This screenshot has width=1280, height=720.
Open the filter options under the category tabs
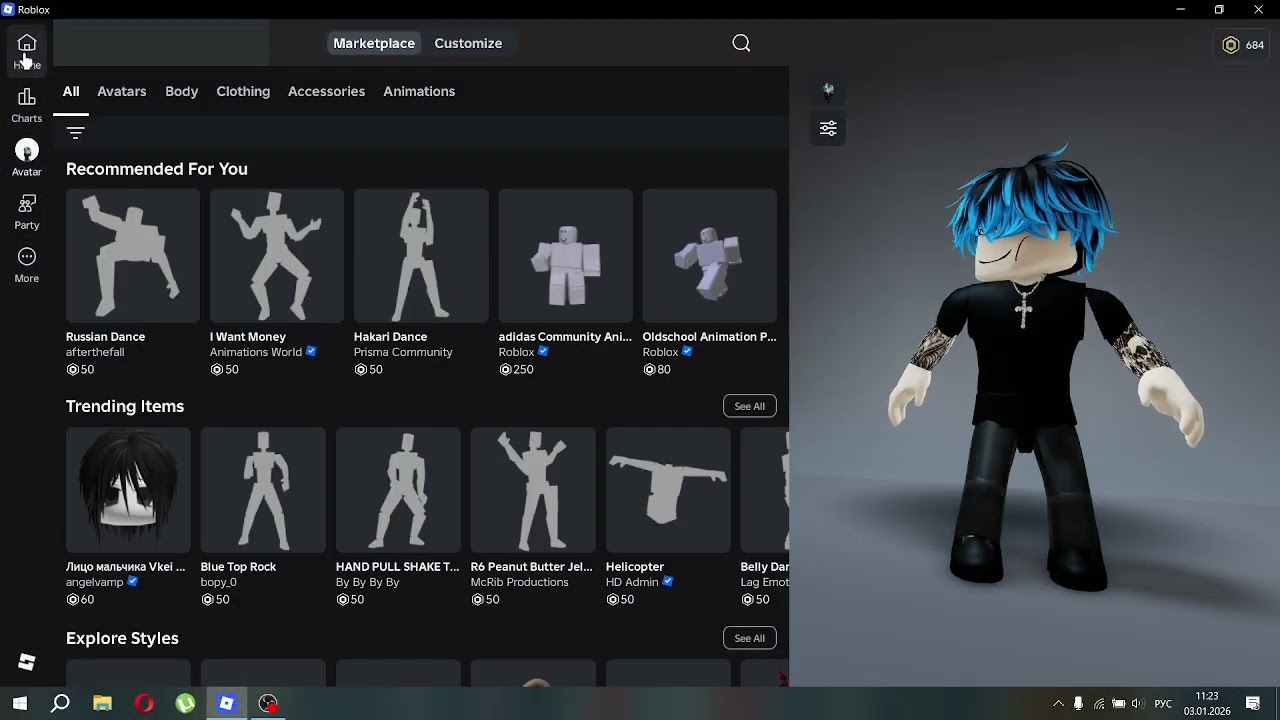point(76,132)
